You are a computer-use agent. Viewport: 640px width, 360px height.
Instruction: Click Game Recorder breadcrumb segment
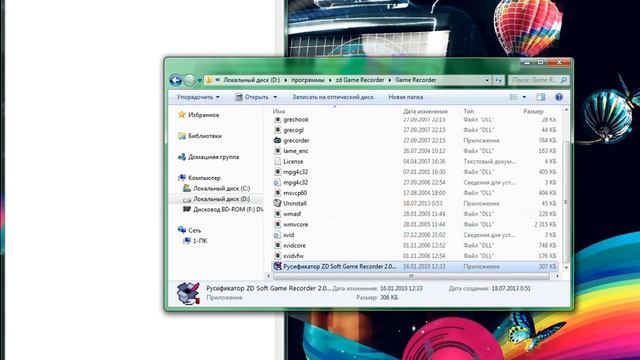click(416, 80)
